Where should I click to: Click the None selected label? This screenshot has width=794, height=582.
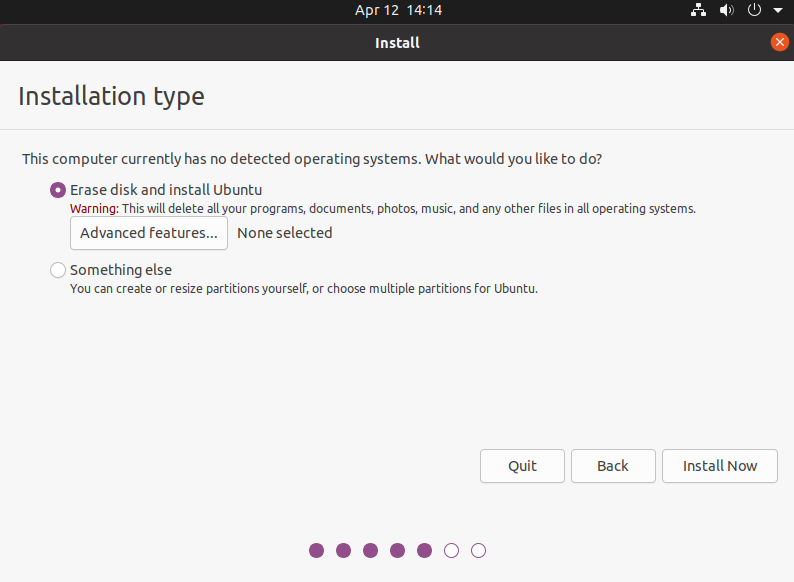point(285,233)
